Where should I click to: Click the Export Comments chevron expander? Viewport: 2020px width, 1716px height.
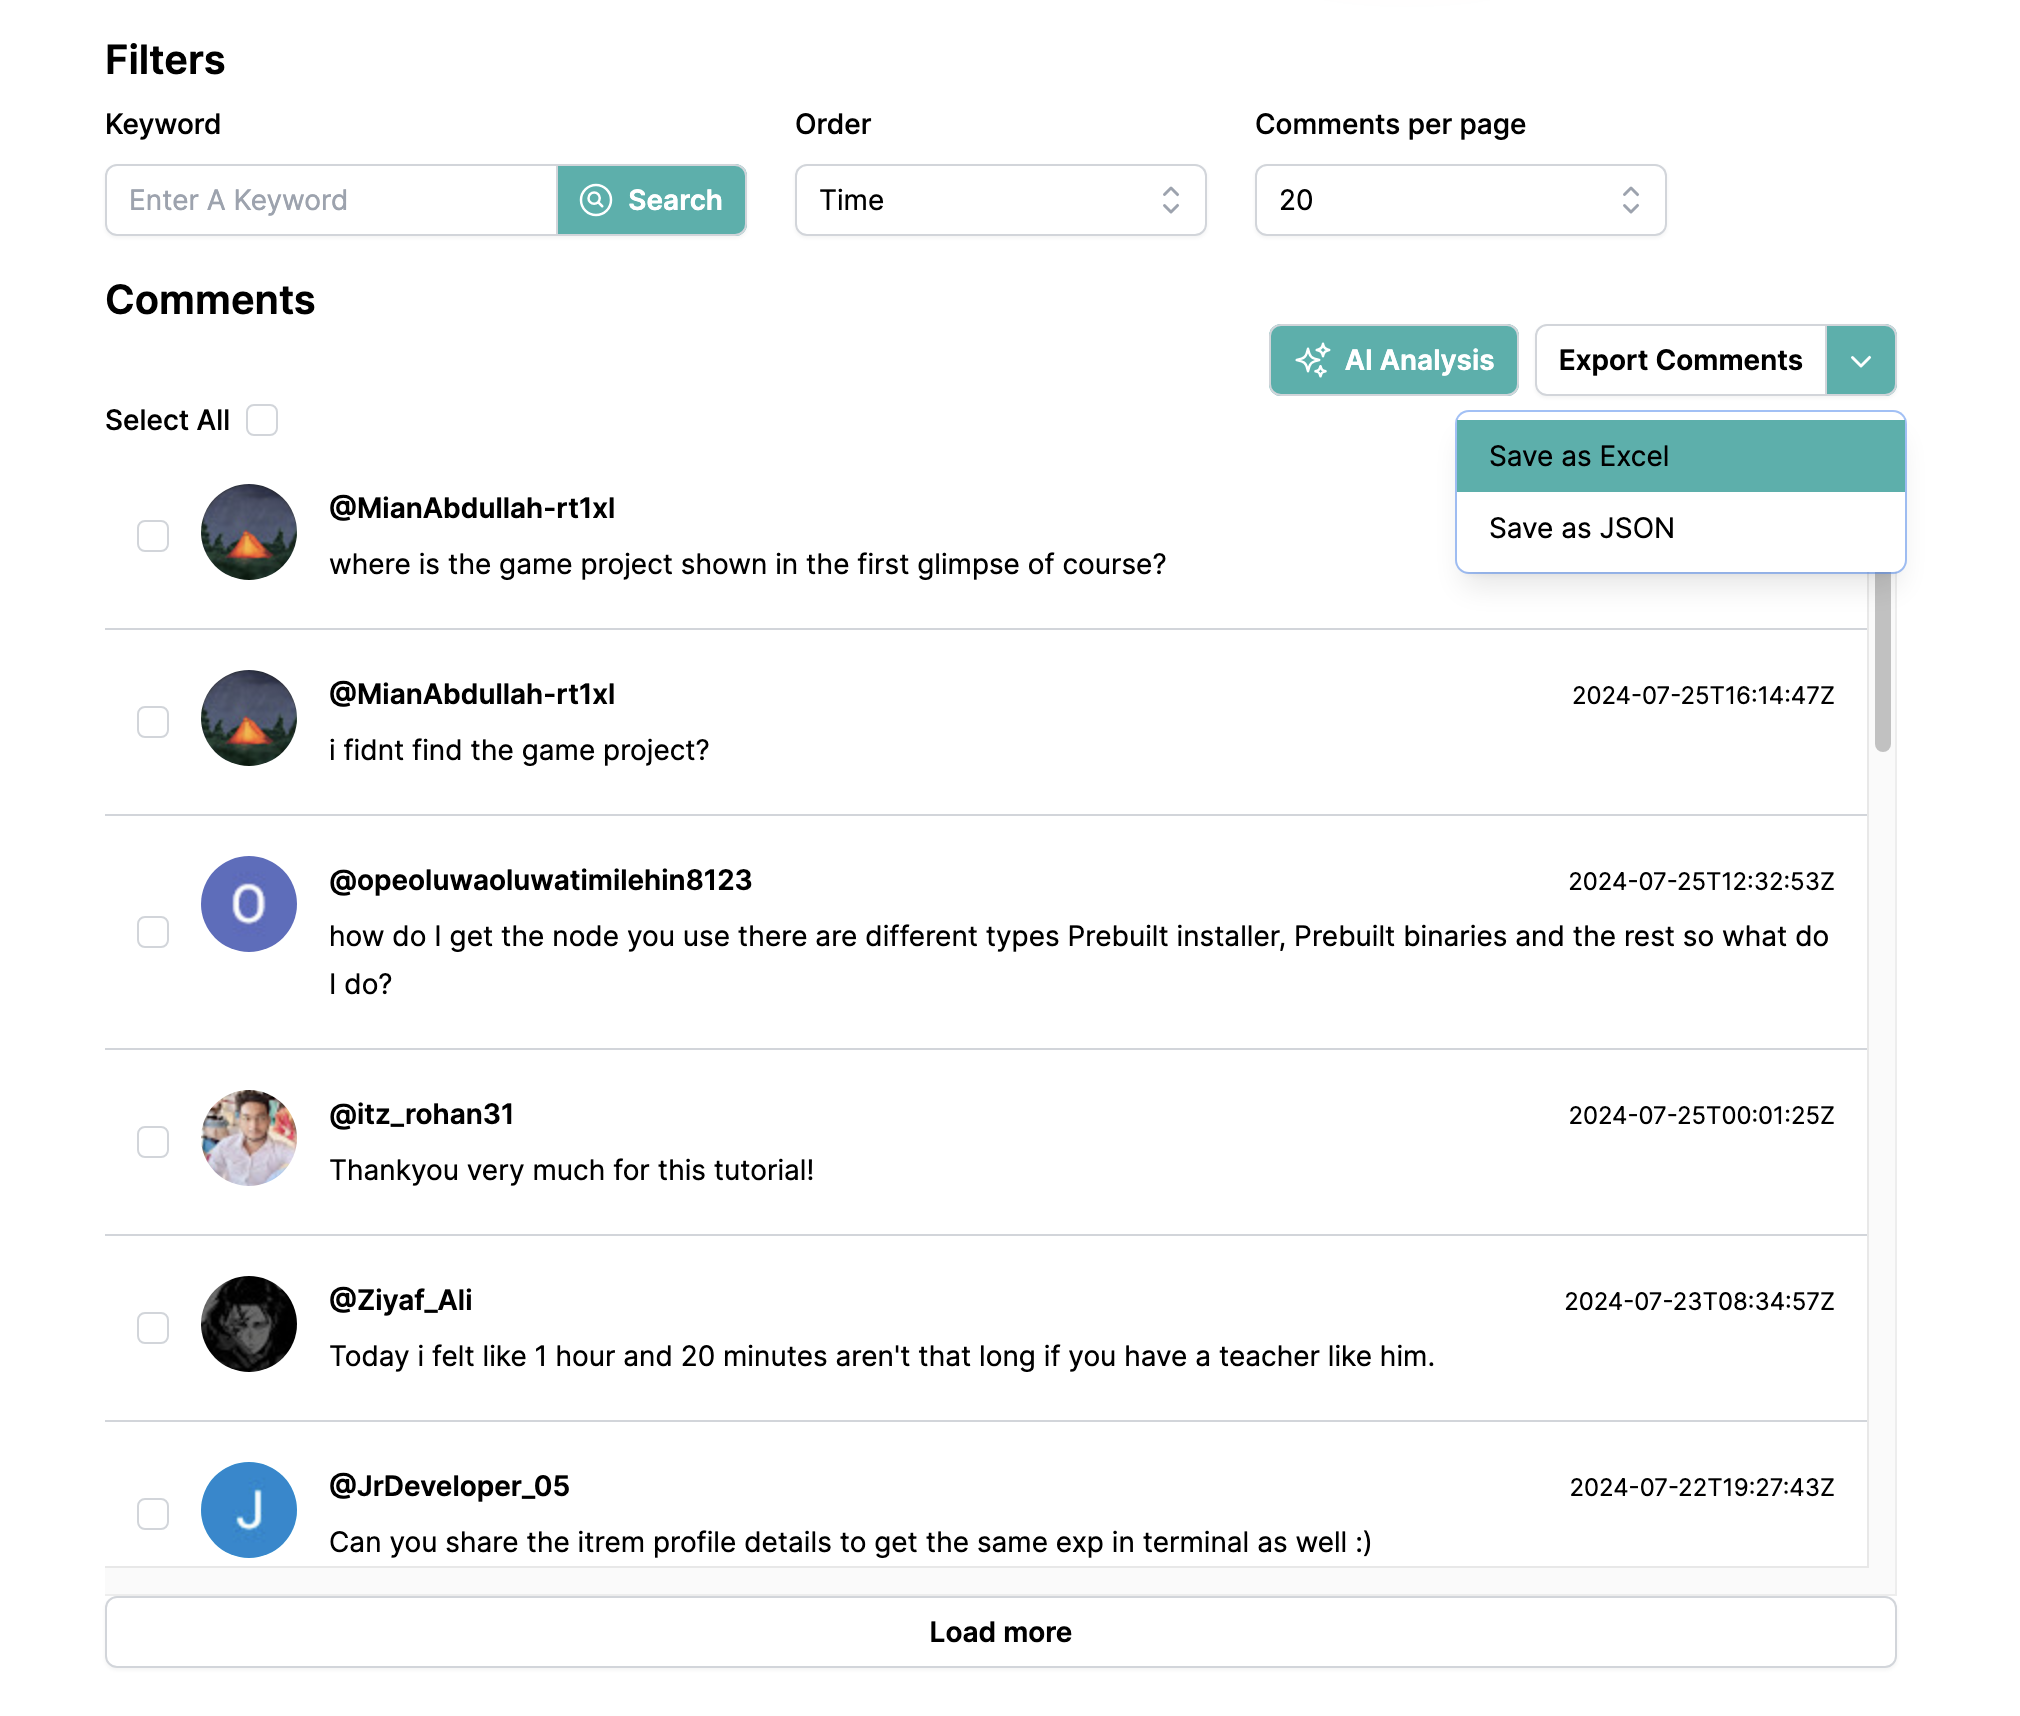(x=1862, y=359)
